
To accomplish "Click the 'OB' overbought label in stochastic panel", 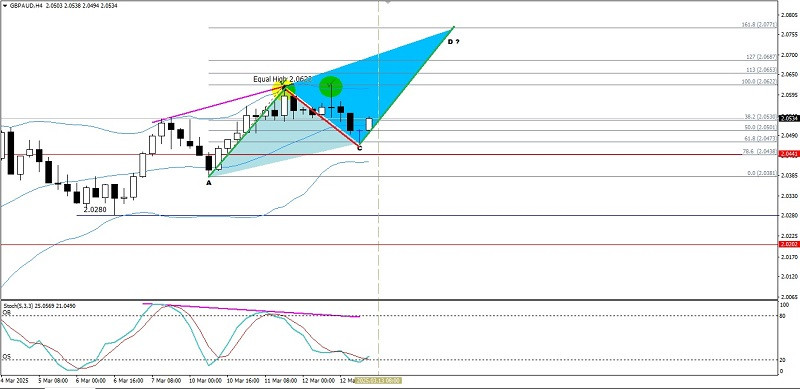I will tap(6, 312).
